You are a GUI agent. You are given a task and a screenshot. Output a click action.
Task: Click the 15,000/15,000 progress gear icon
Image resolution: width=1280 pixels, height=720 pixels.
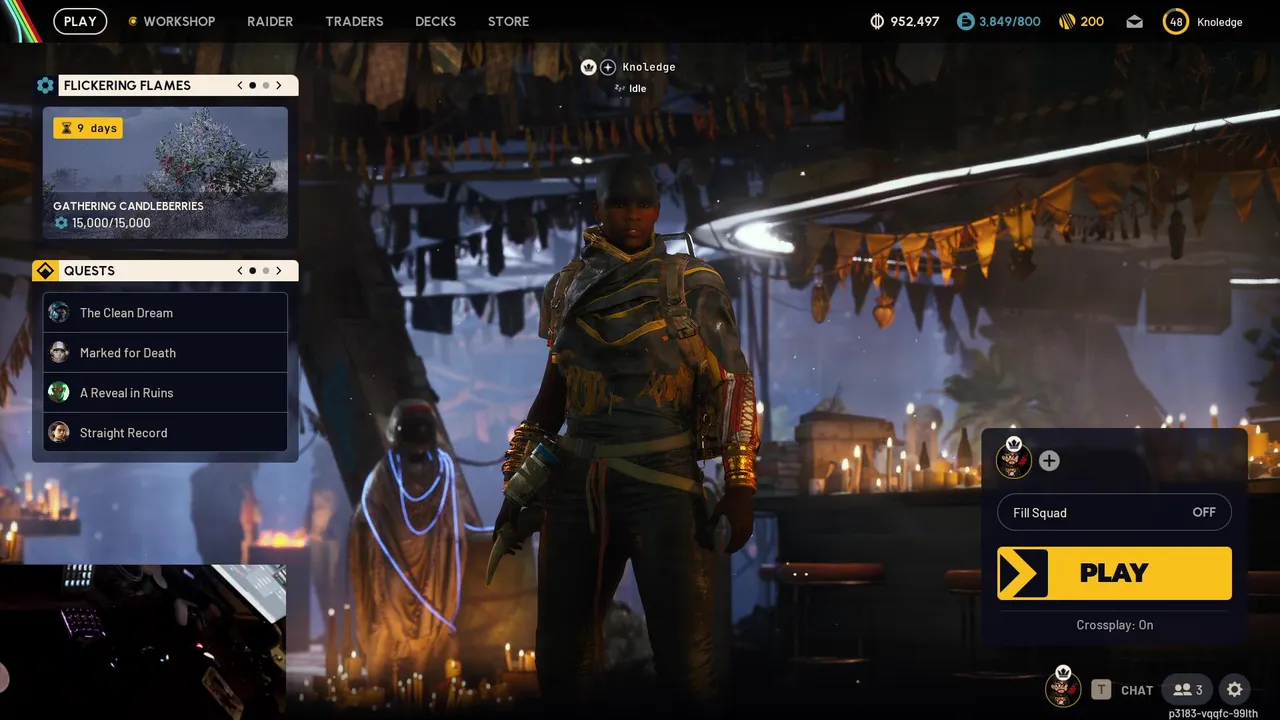pos(61,223)
